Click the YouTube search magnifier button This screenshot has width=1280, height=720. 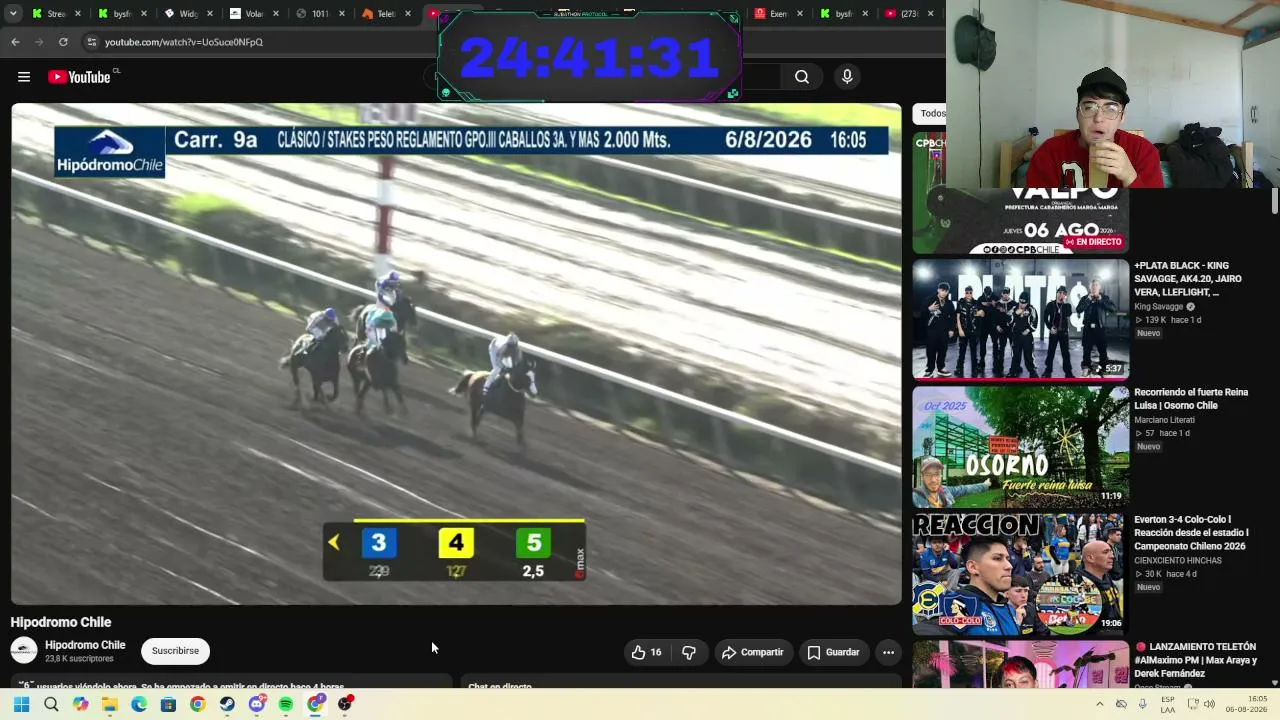(802, 77)
